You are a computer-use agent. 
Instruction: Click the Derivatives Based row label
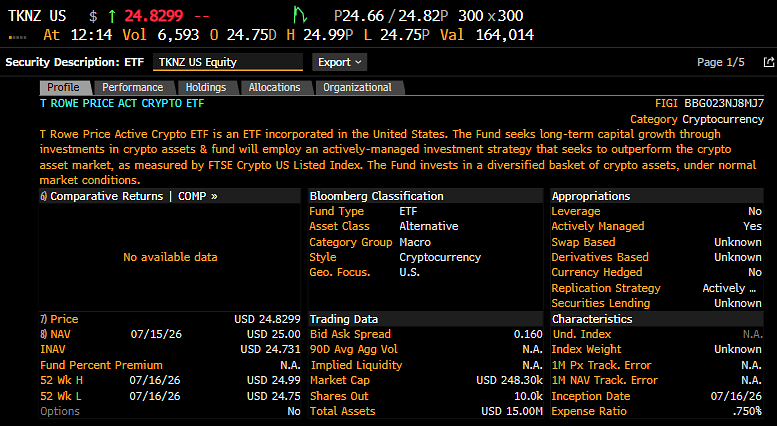coord(600,257)
